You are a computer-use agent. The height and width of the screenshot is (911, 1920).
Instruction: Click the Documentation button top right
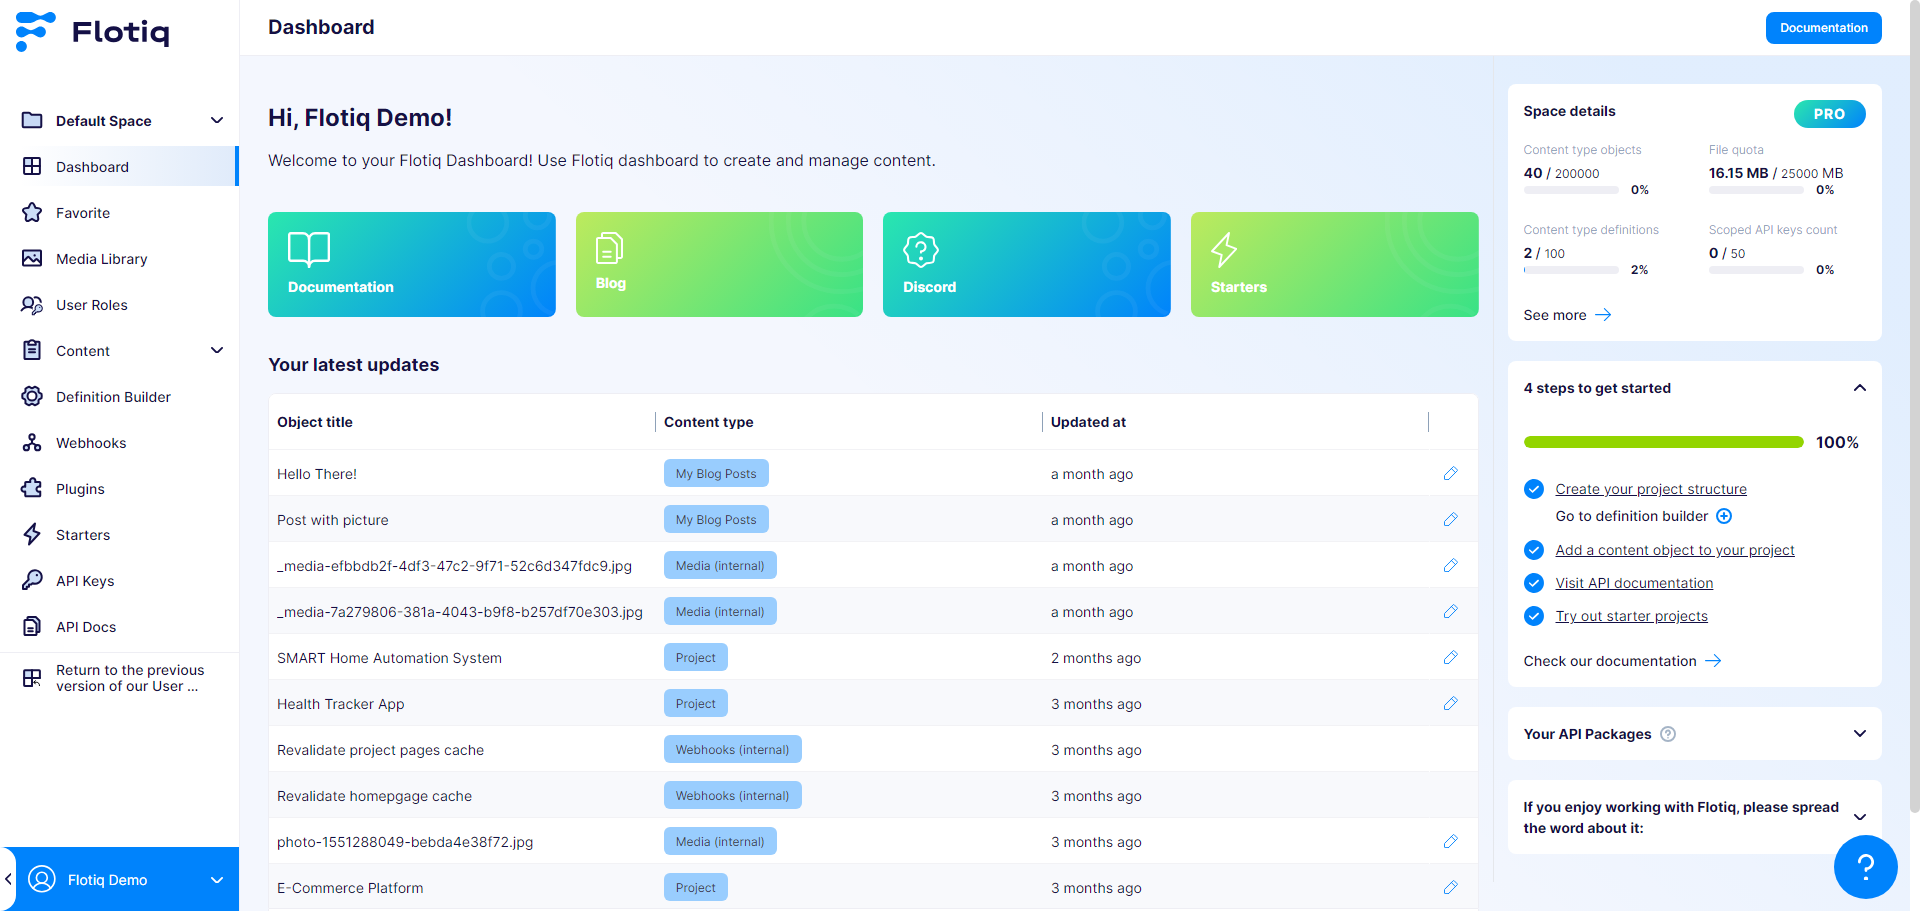pos(1823,27)
